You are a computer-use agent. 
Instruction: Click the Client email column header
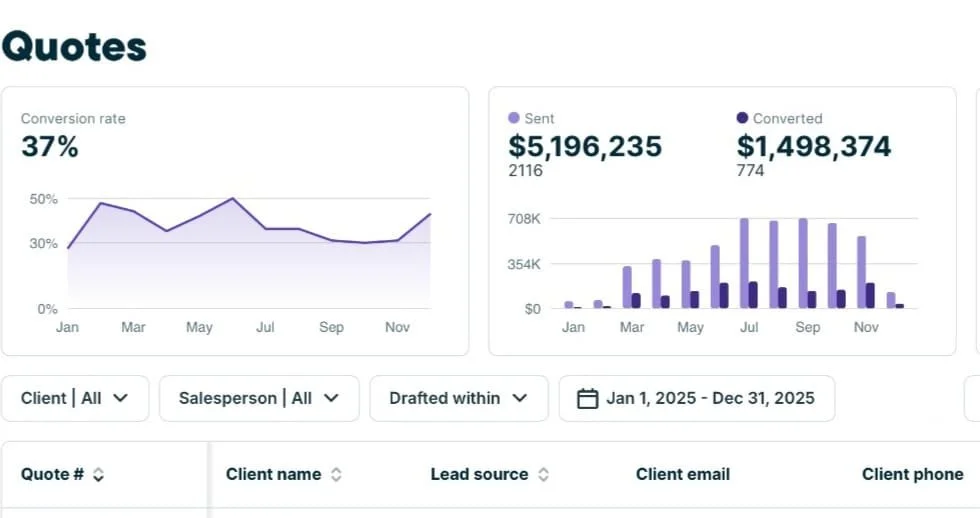682,474
